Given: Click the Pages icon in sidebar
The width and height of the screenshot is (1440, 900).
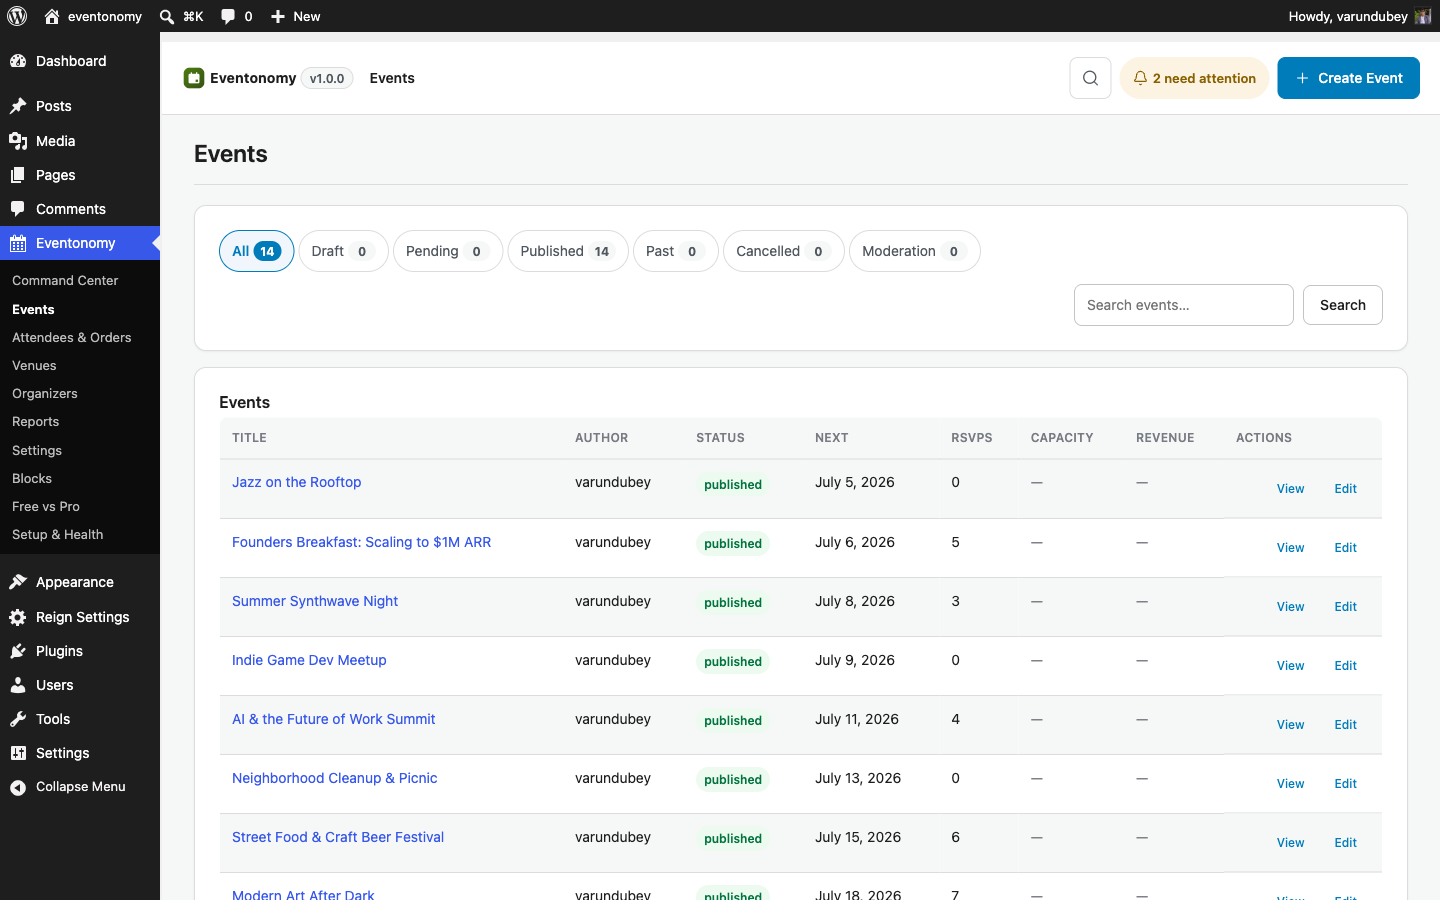Looking at the screenshot, I should pos(18,175).
